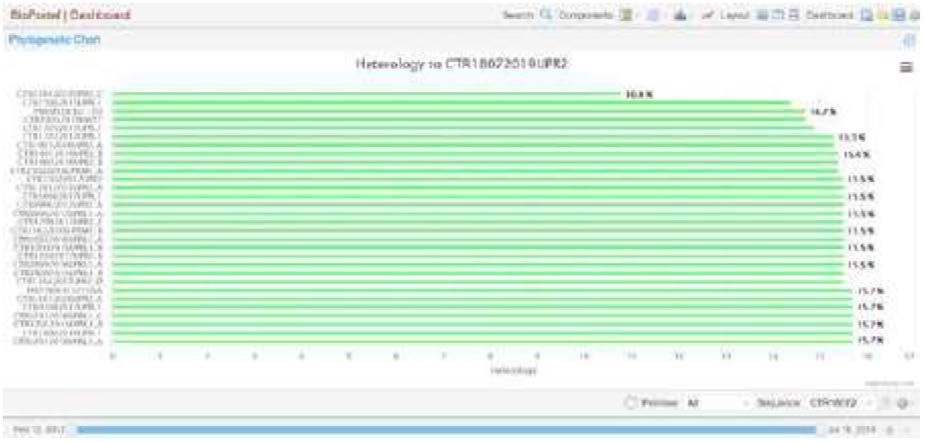Screen dimensions: 925x443
Task: Click the pale document component icon
Action: coord(652,15)
